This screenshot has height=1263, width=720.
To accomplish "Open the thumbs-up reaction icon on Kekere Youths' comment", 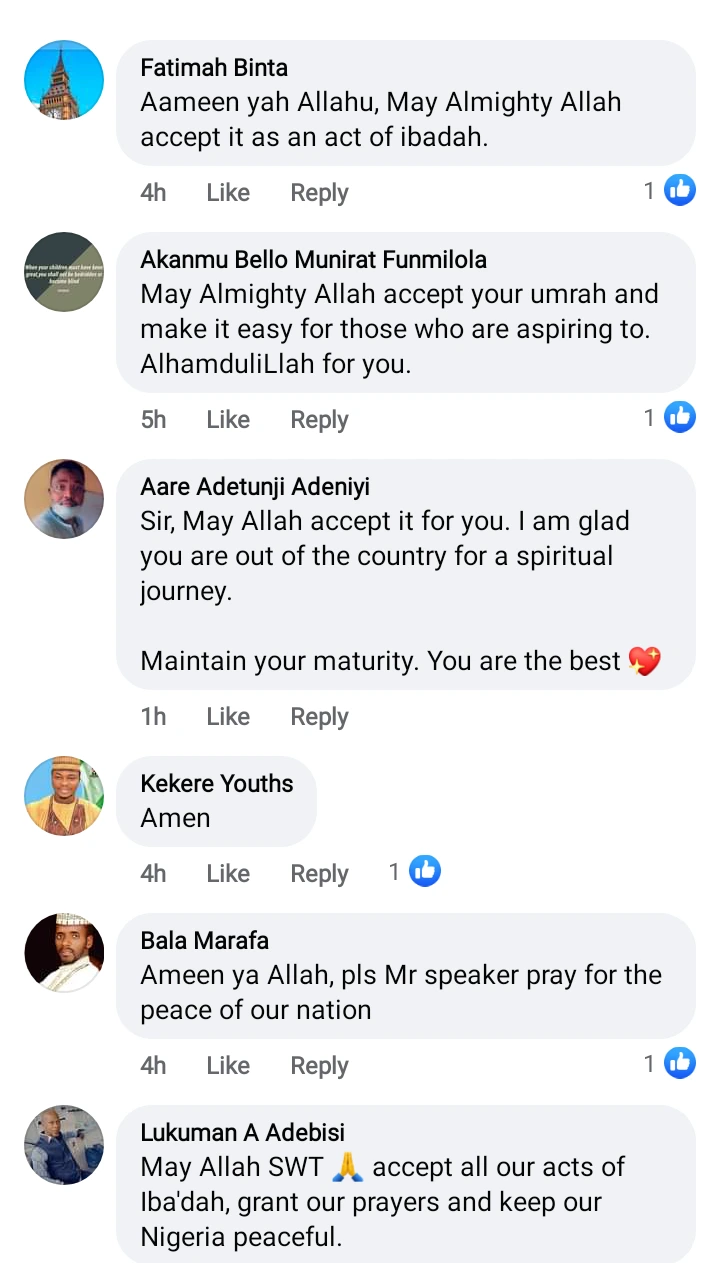I will tap(425, 871).
